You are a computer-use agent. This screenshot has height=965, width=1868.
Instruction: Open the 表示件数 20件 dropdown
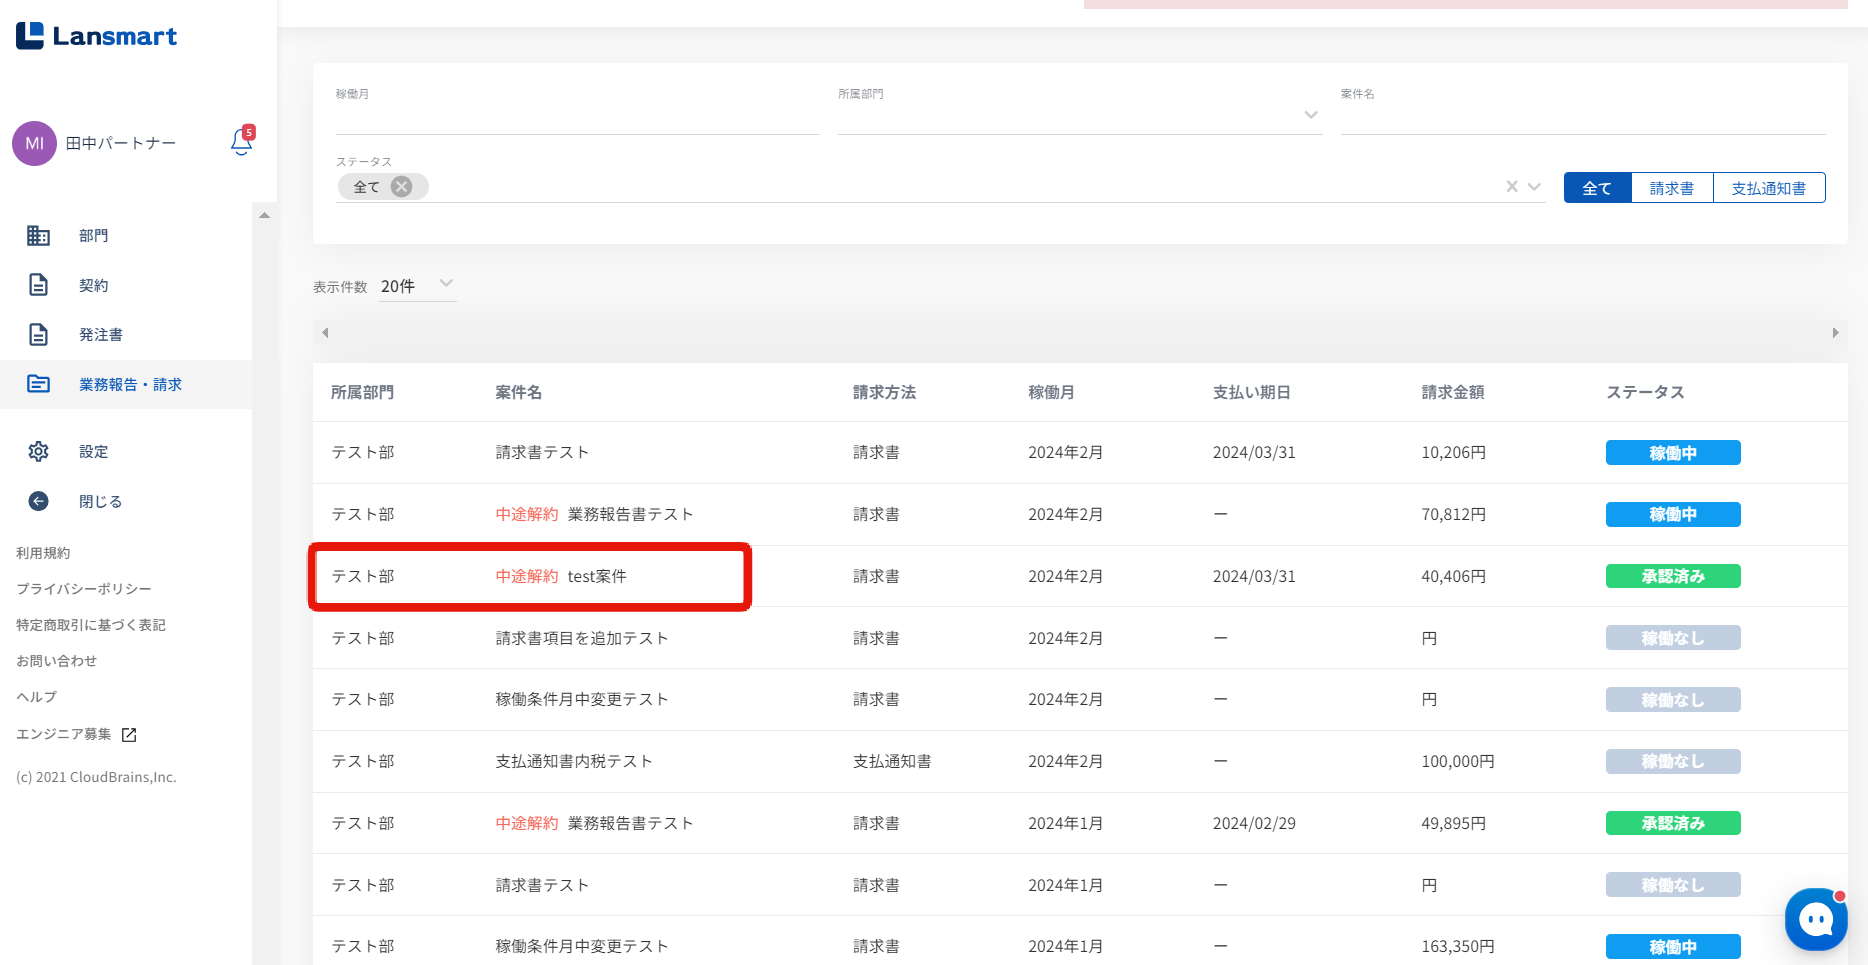pos(418,286)
